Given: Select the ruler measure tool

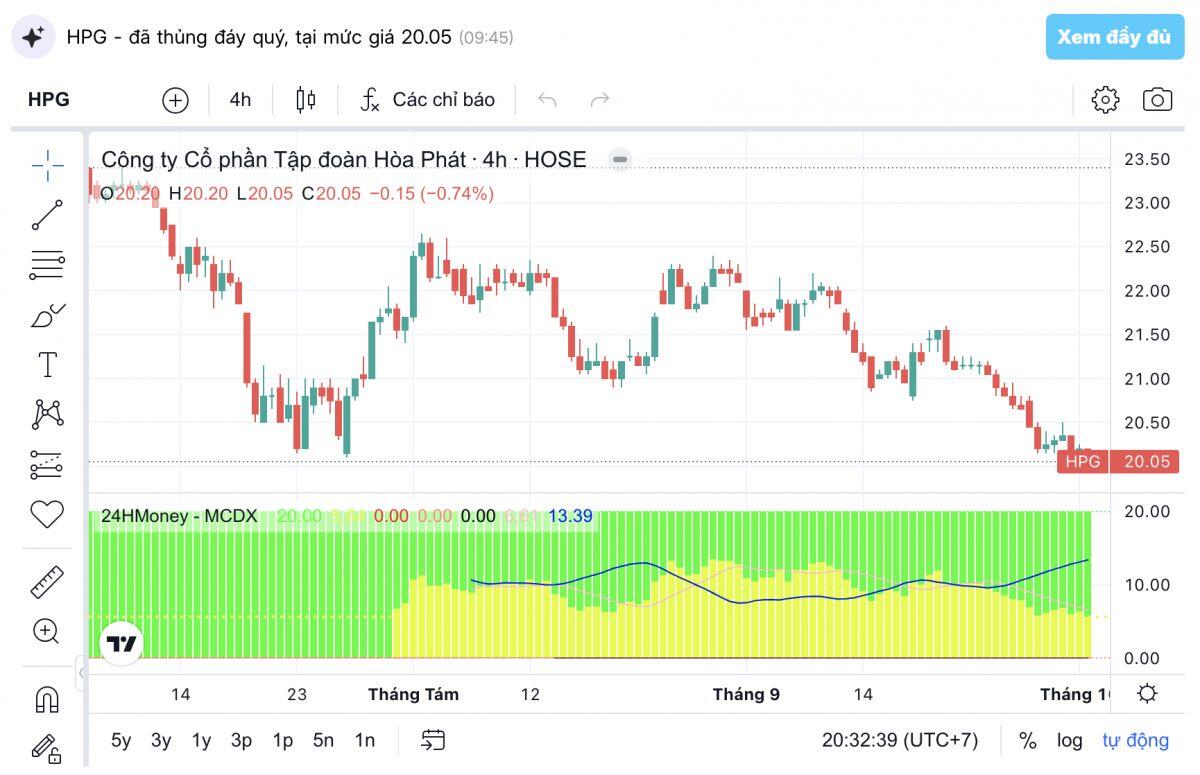Looking at the screenshot, I should pos(47,581).
